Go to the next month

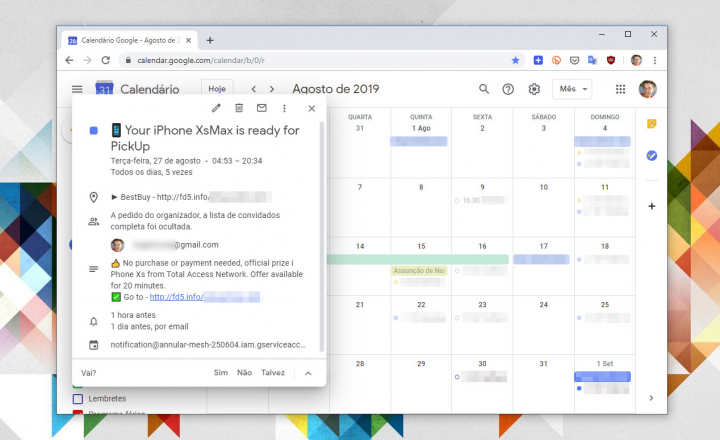[x=272, y=89]
